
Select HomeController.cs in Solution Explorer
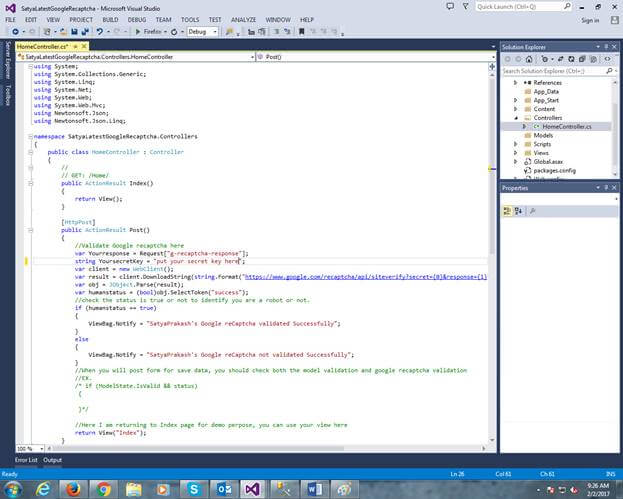click(567, 127)
